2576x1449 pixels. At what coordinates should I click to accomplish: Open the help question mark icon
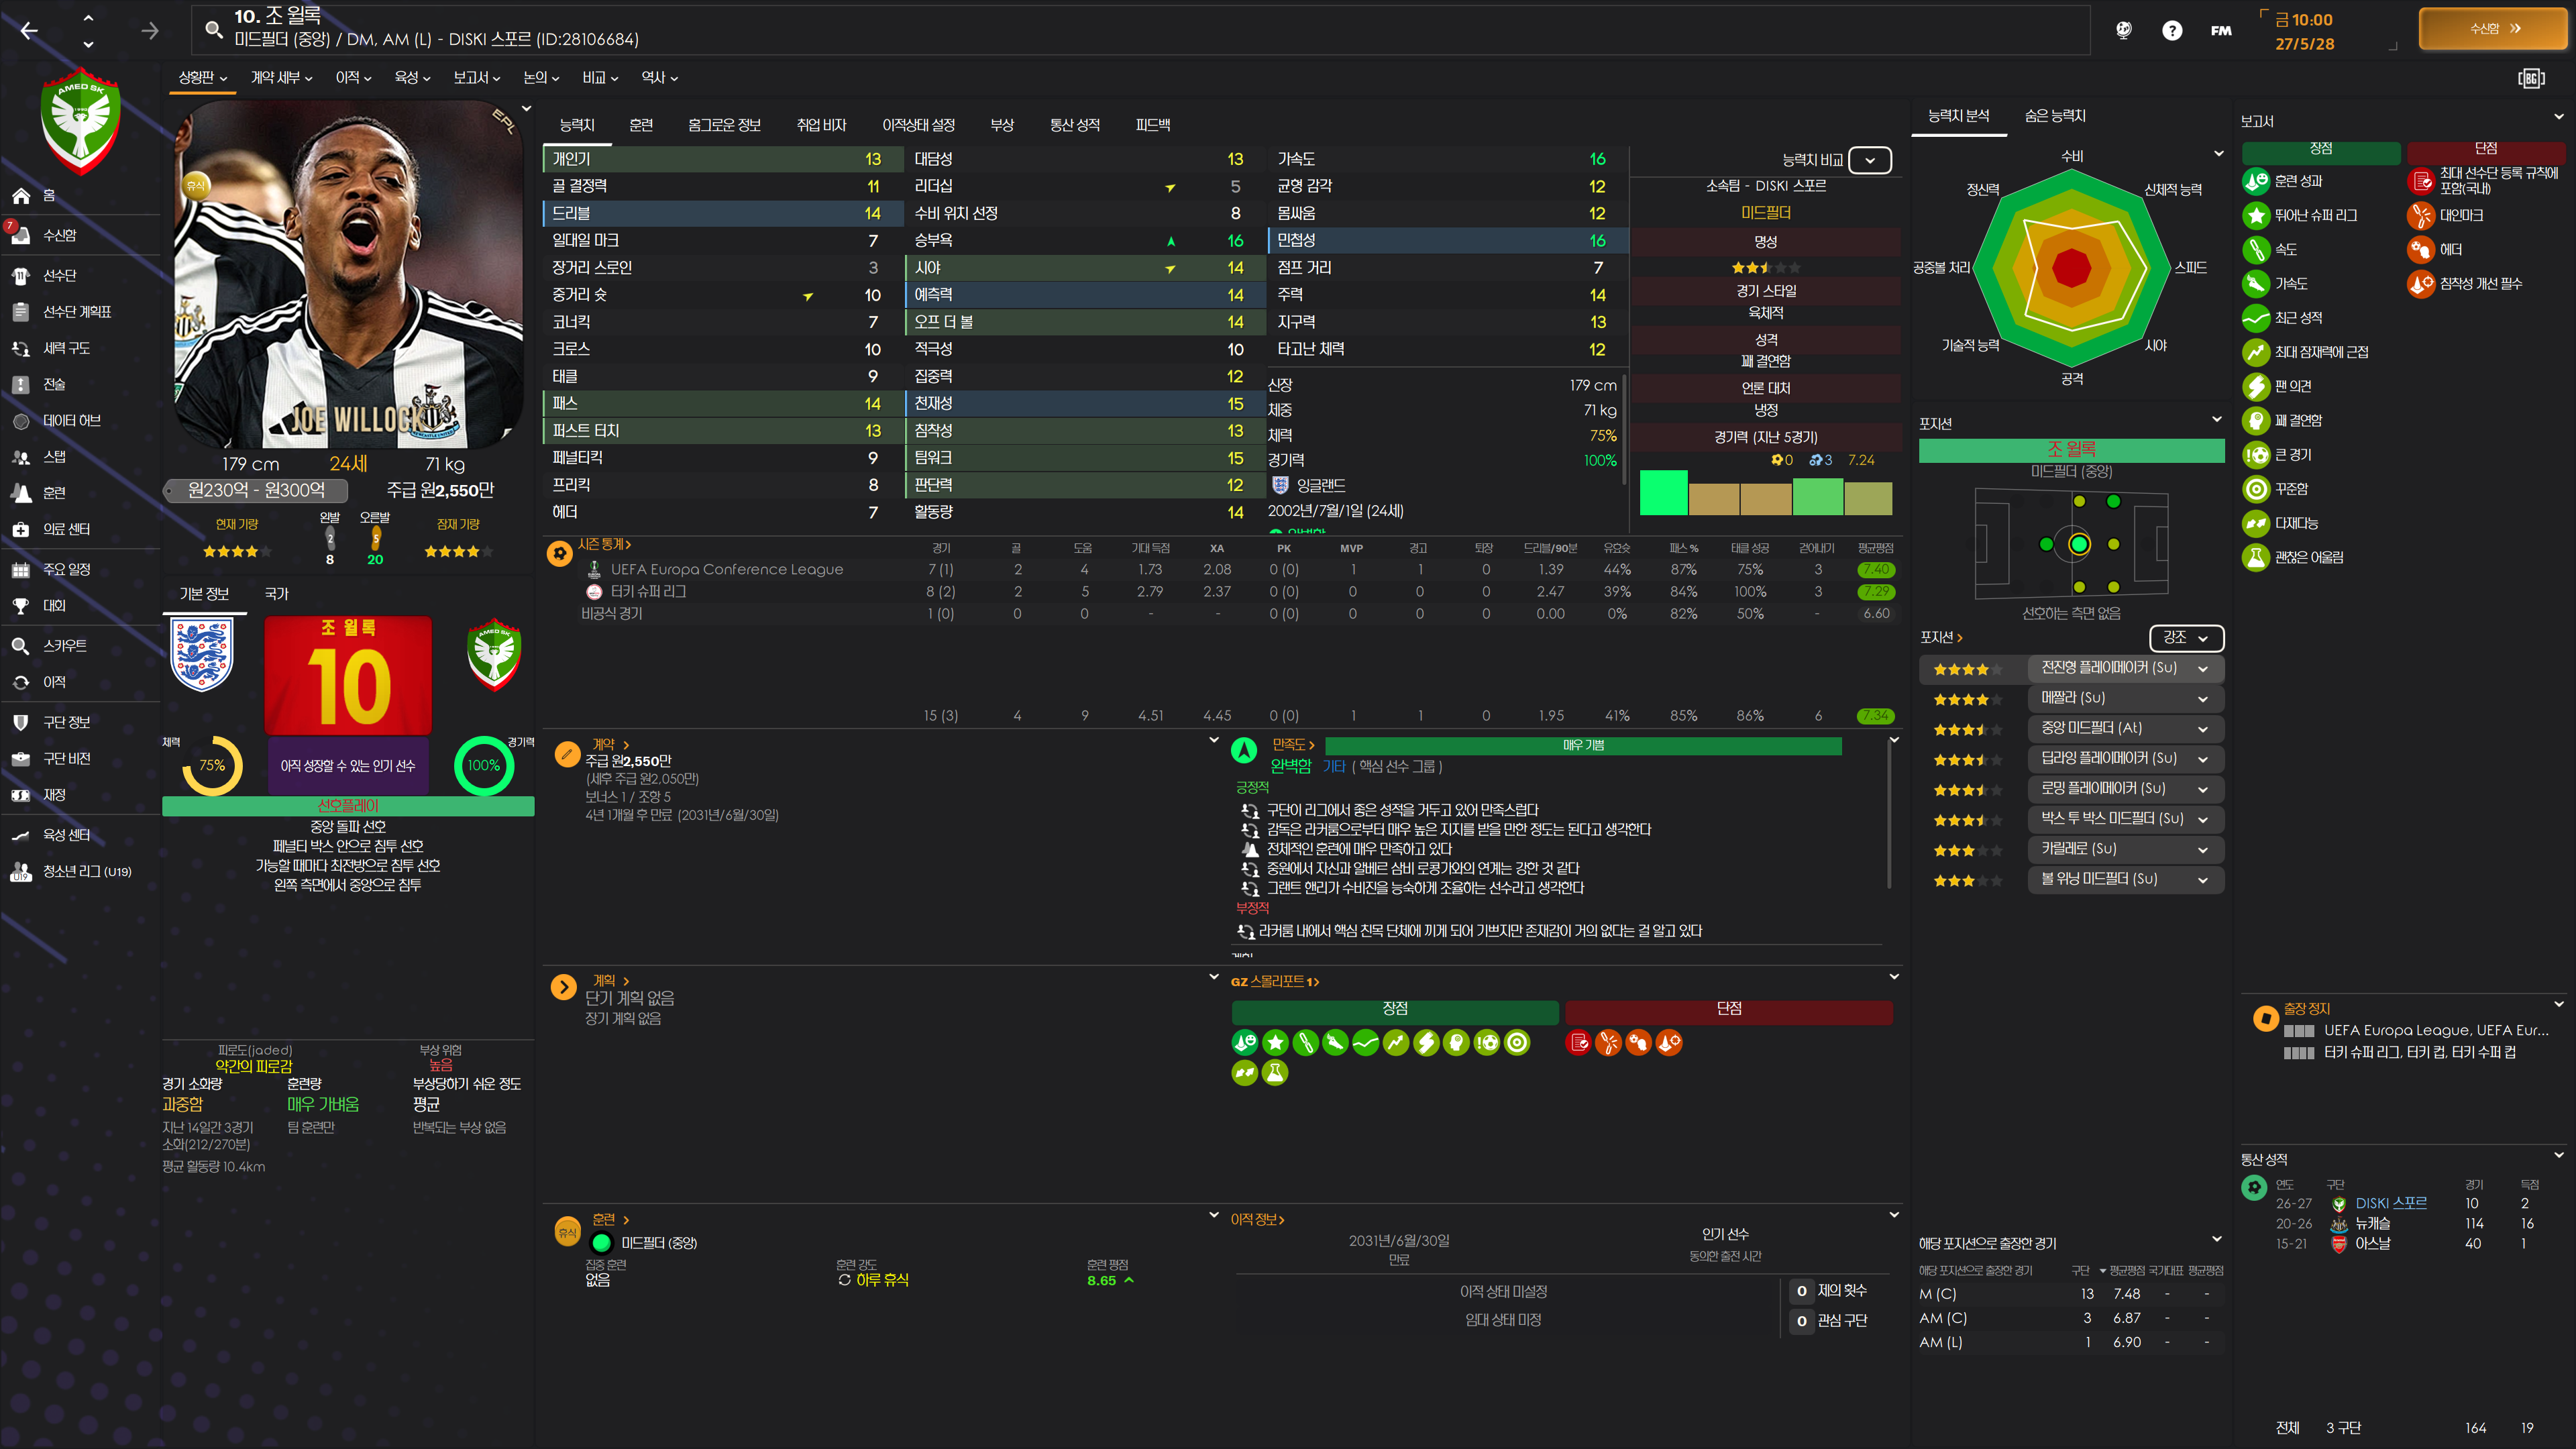[2171, 31]
